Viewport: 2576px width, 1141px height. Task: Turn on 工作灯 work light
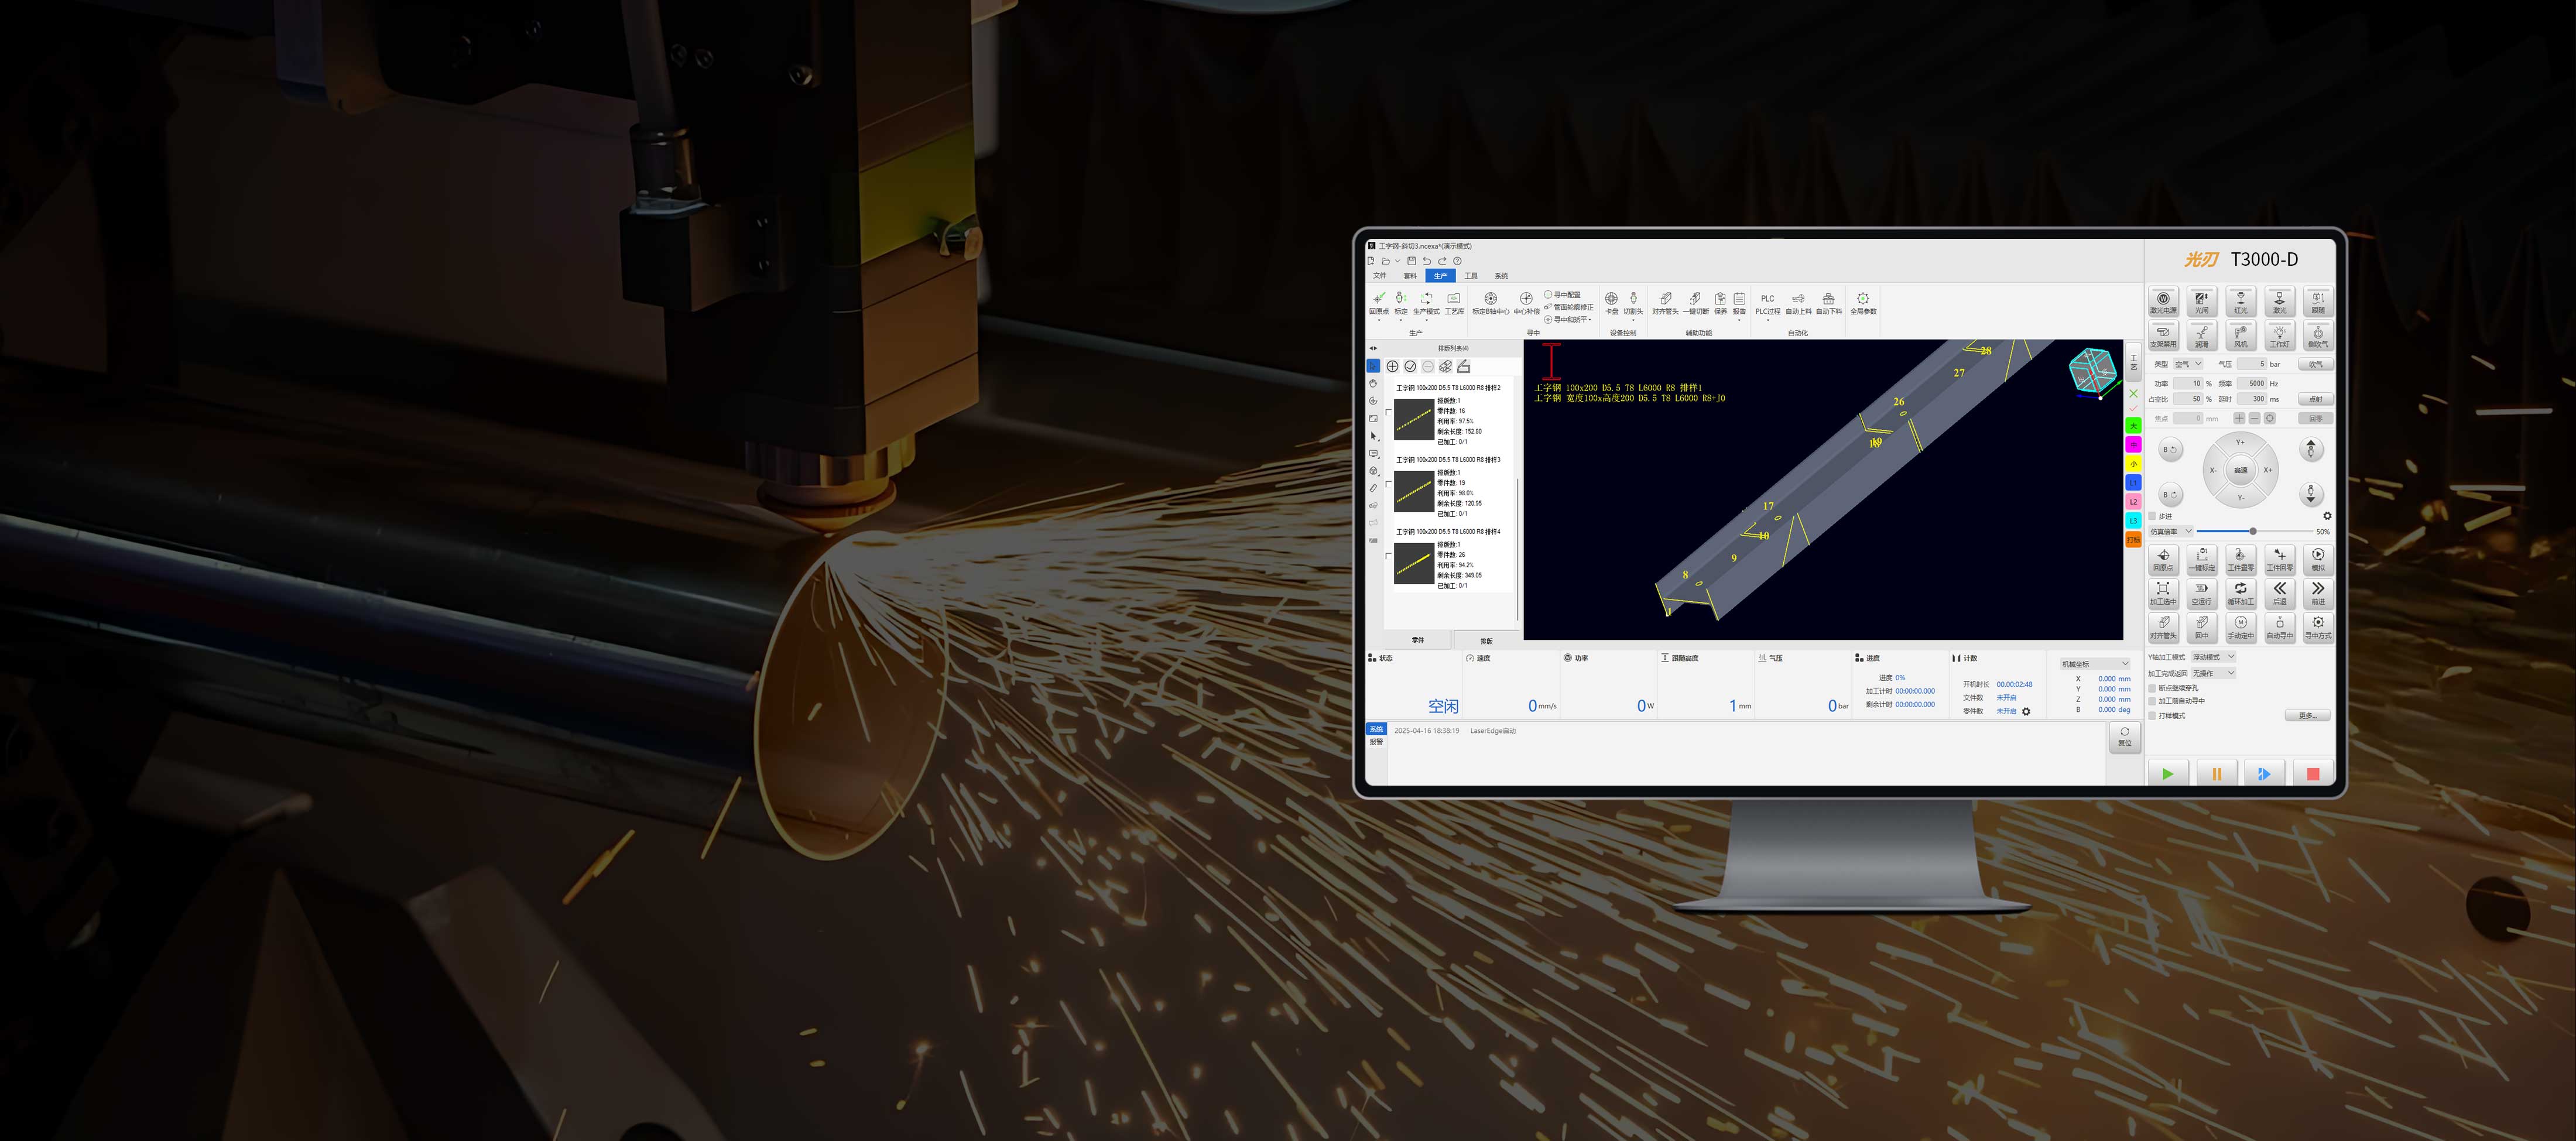pos(2279,335)
